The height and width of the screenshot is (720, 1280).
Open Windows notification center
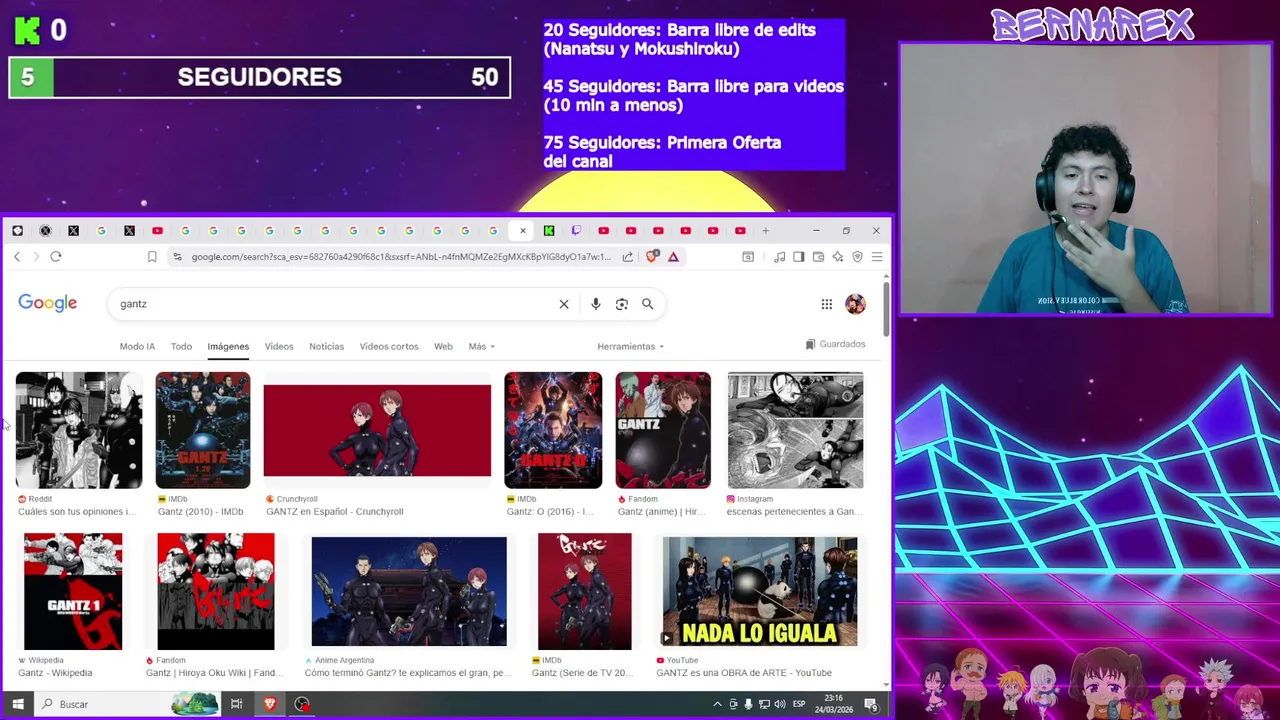[871, 704]
